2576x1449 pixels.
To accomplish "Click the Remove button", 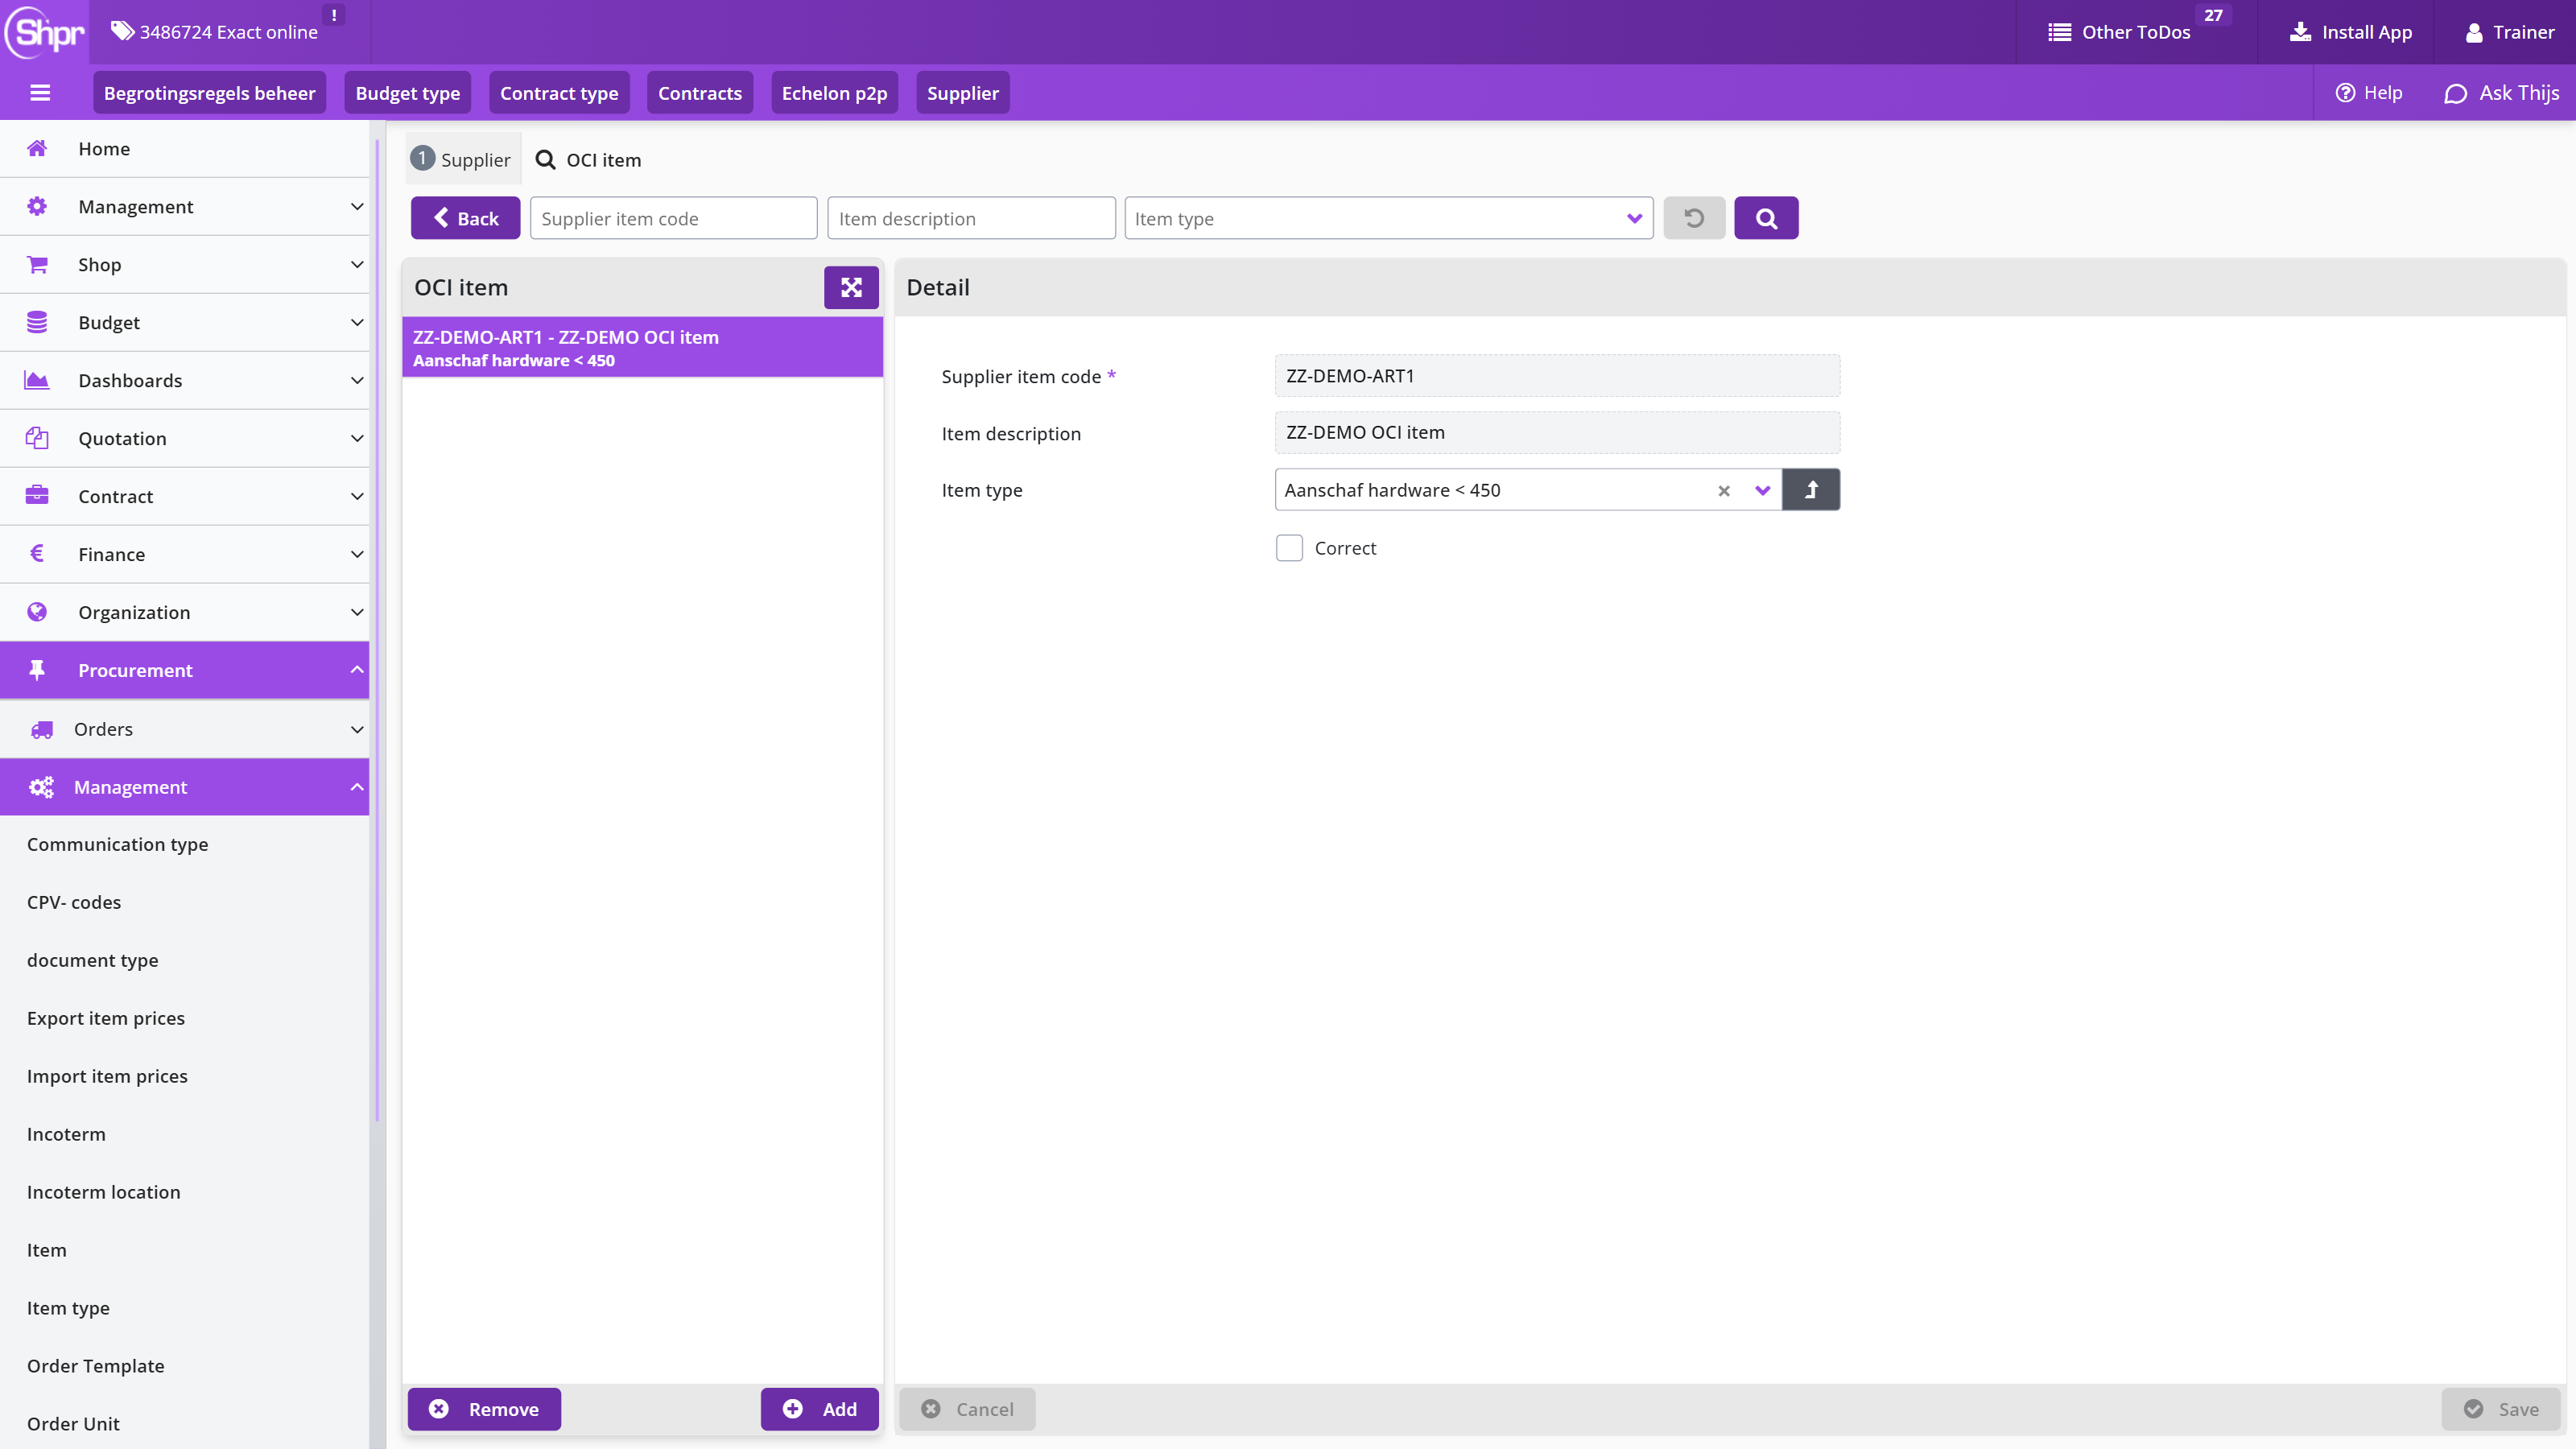I will point(484,1409).
